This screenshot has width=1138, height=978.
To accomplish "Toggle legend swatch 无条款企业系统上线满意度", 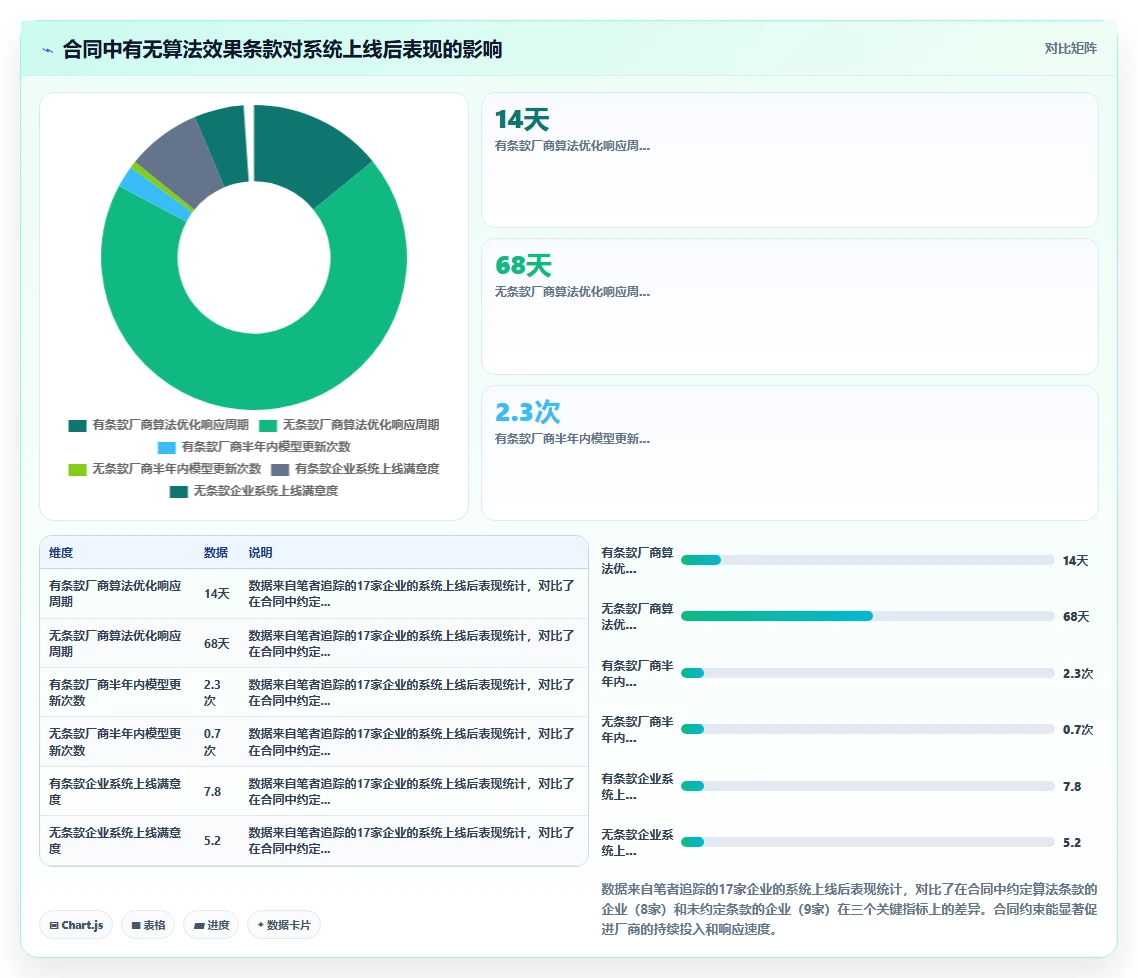I will 179,492.
